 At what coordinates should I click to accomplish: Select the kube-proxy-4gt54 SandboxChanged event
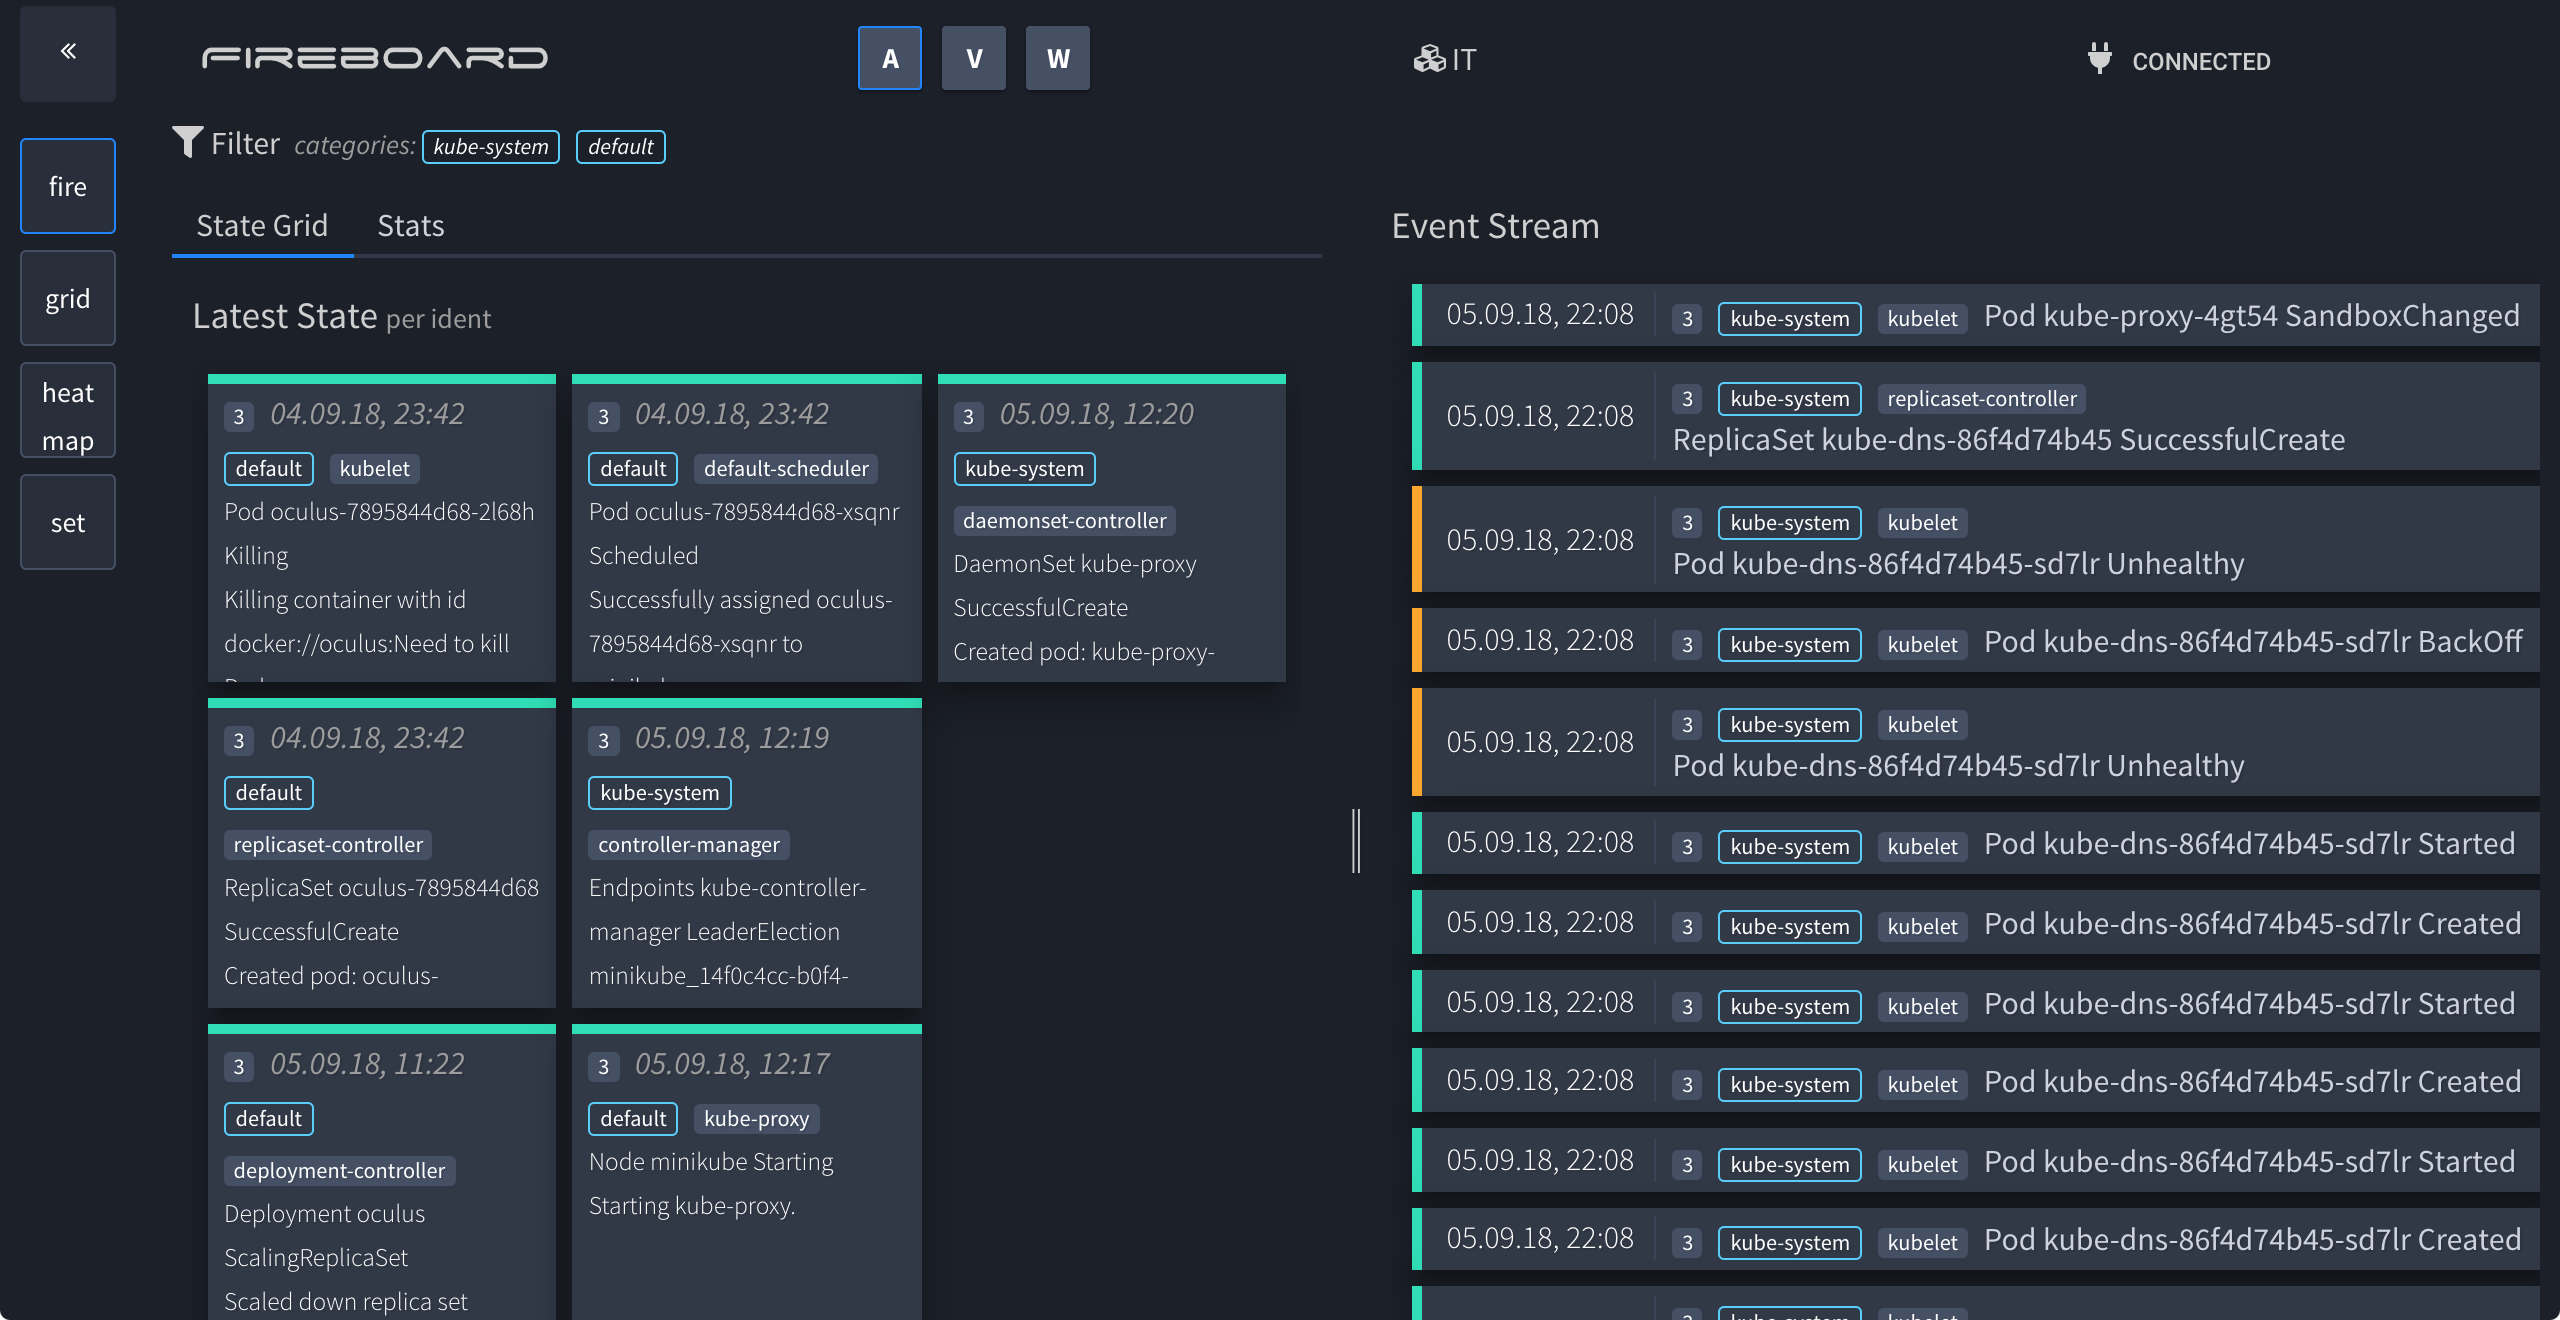[2250, 316]
